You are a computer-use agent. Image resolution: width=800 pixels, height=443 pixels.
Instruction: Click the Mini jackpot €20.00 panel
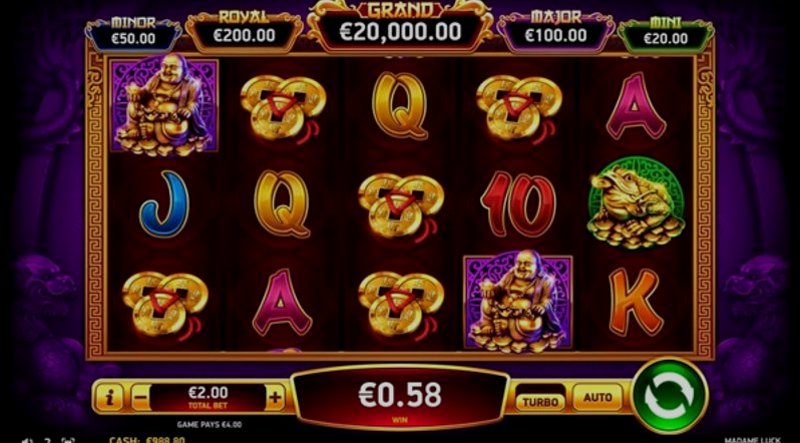coord(665,34)
